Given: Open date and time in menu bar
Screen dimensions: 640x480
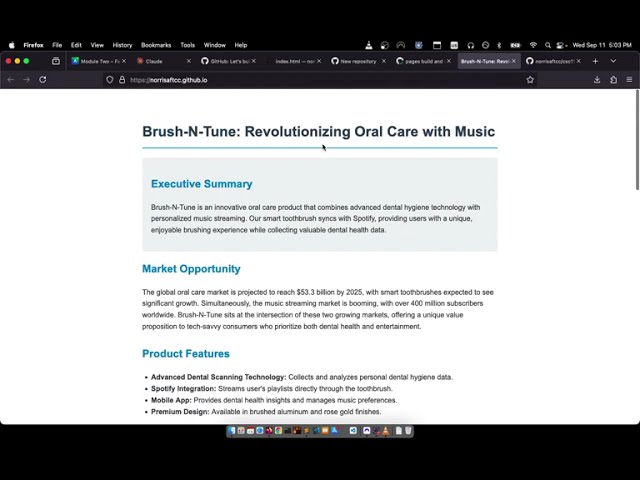Looking at the screenshot, I should [x=602, y=45].
